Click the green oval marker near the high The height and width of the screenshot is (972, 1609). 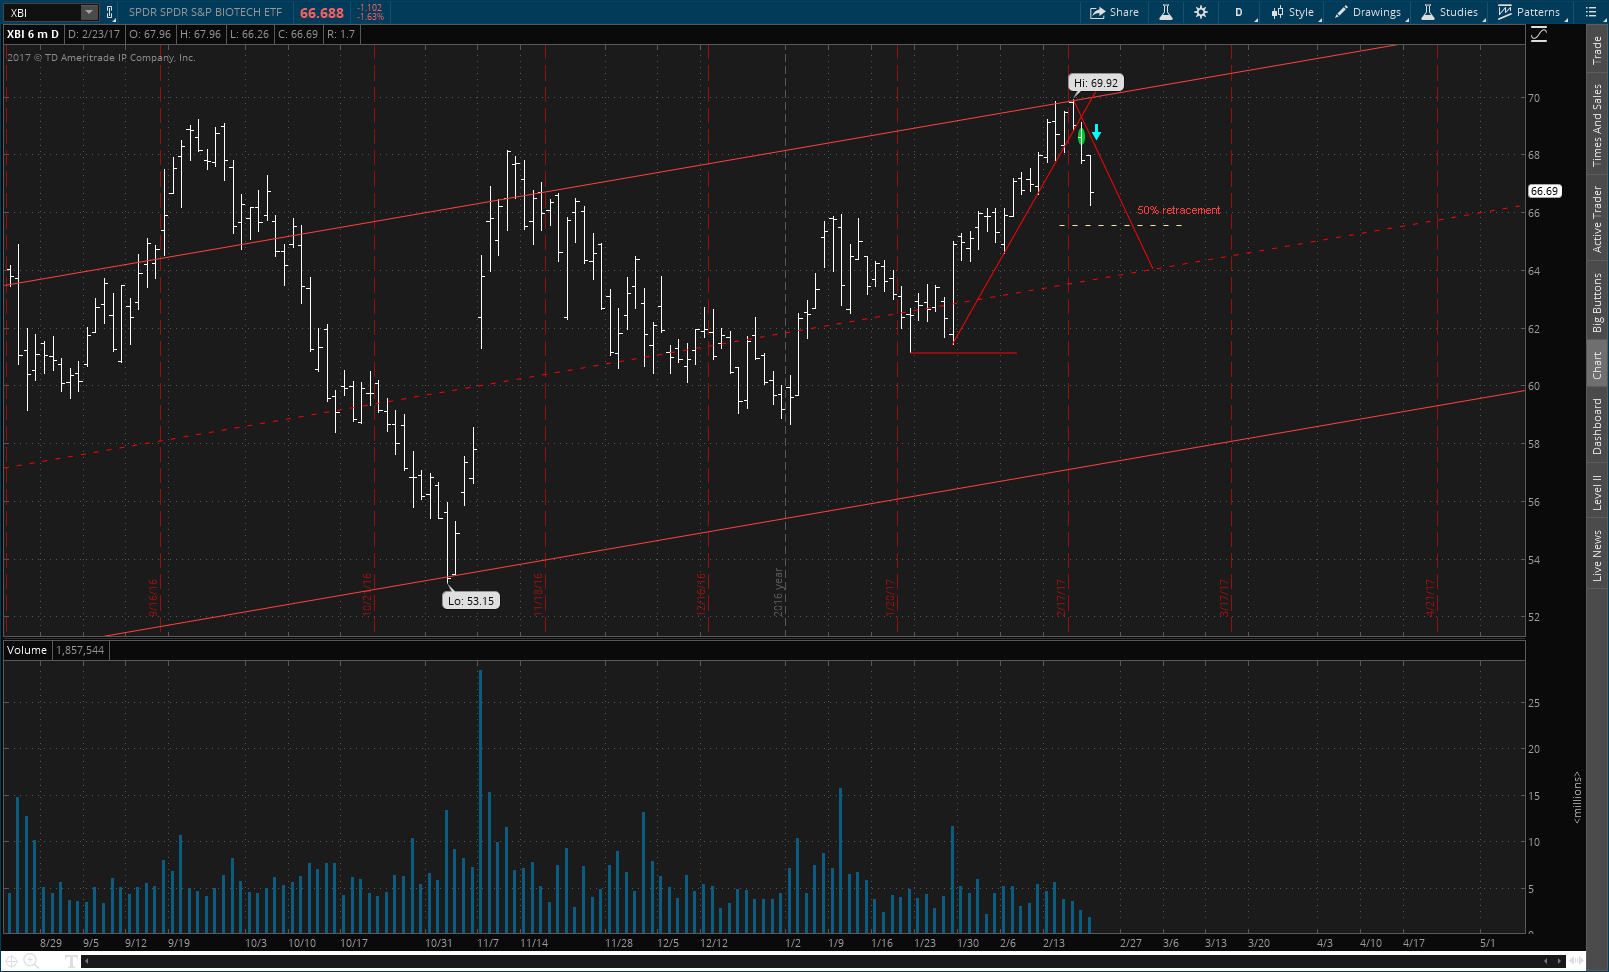pyautogui.click(x=1081, y=136)
